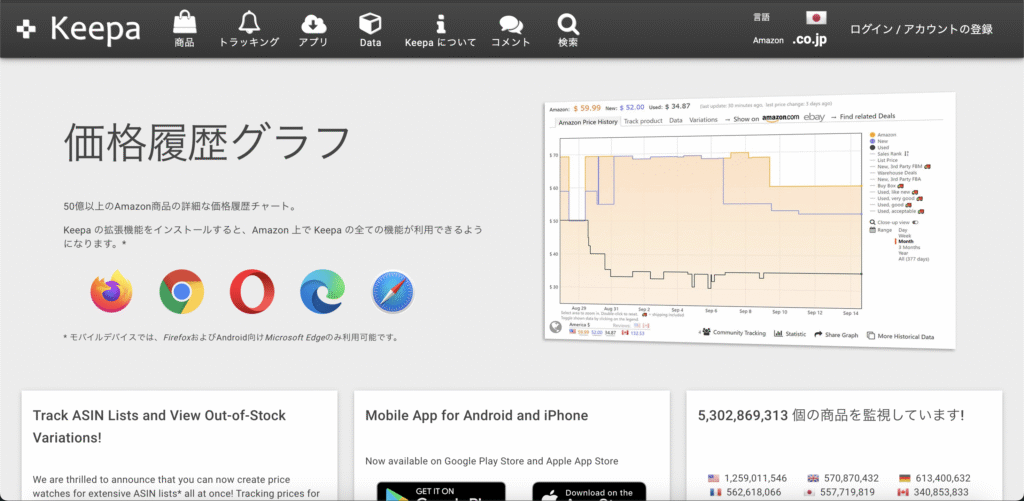Open Keepa について info icon
This screenshot has width=1024, height=501.
click(x=440, y=30)
